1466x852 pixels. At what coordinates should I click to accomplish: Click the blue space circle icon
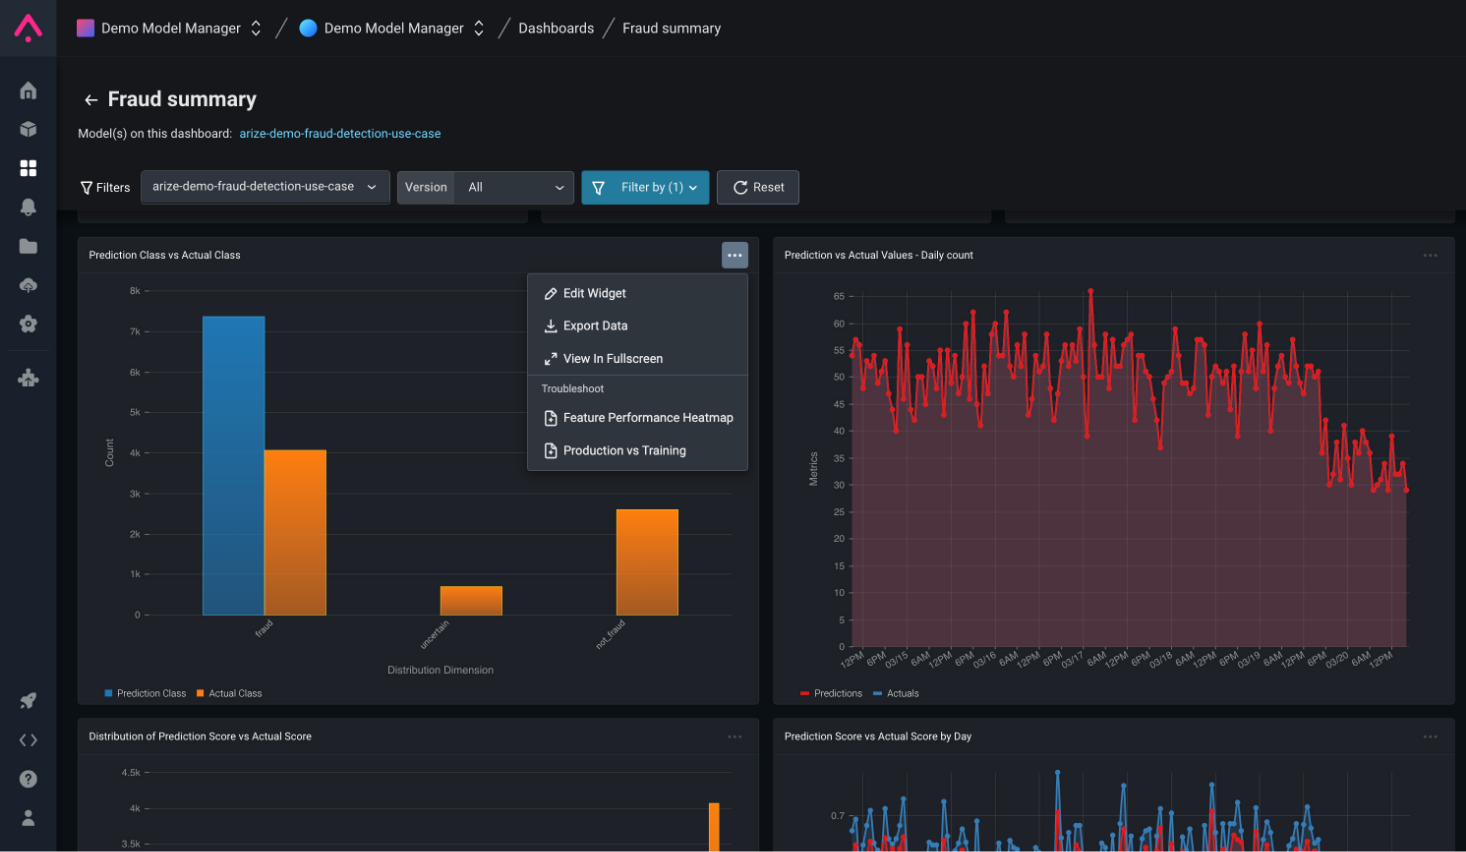tap(308, 28)
